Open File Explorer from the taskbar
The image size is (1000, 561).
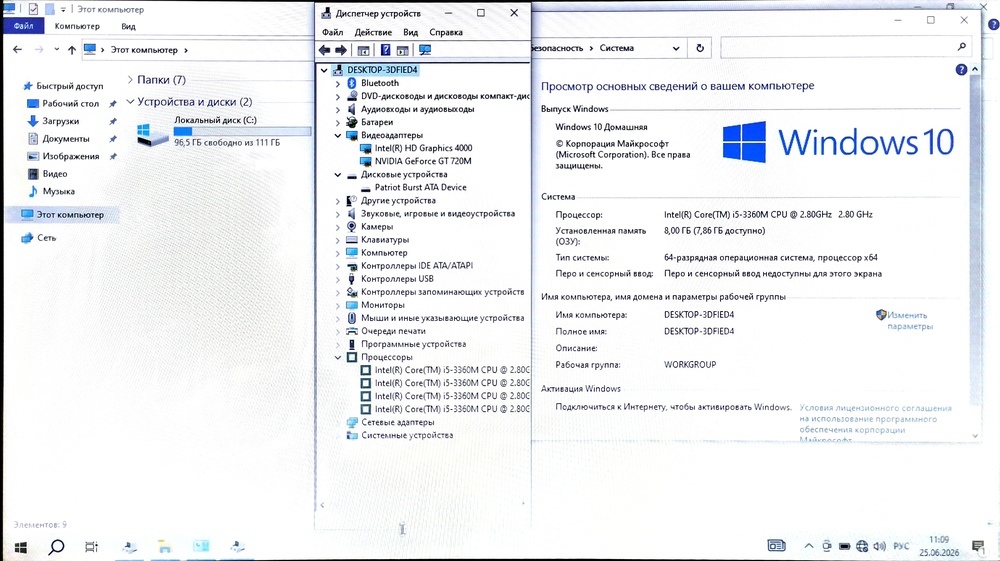(x=165, y=547)
